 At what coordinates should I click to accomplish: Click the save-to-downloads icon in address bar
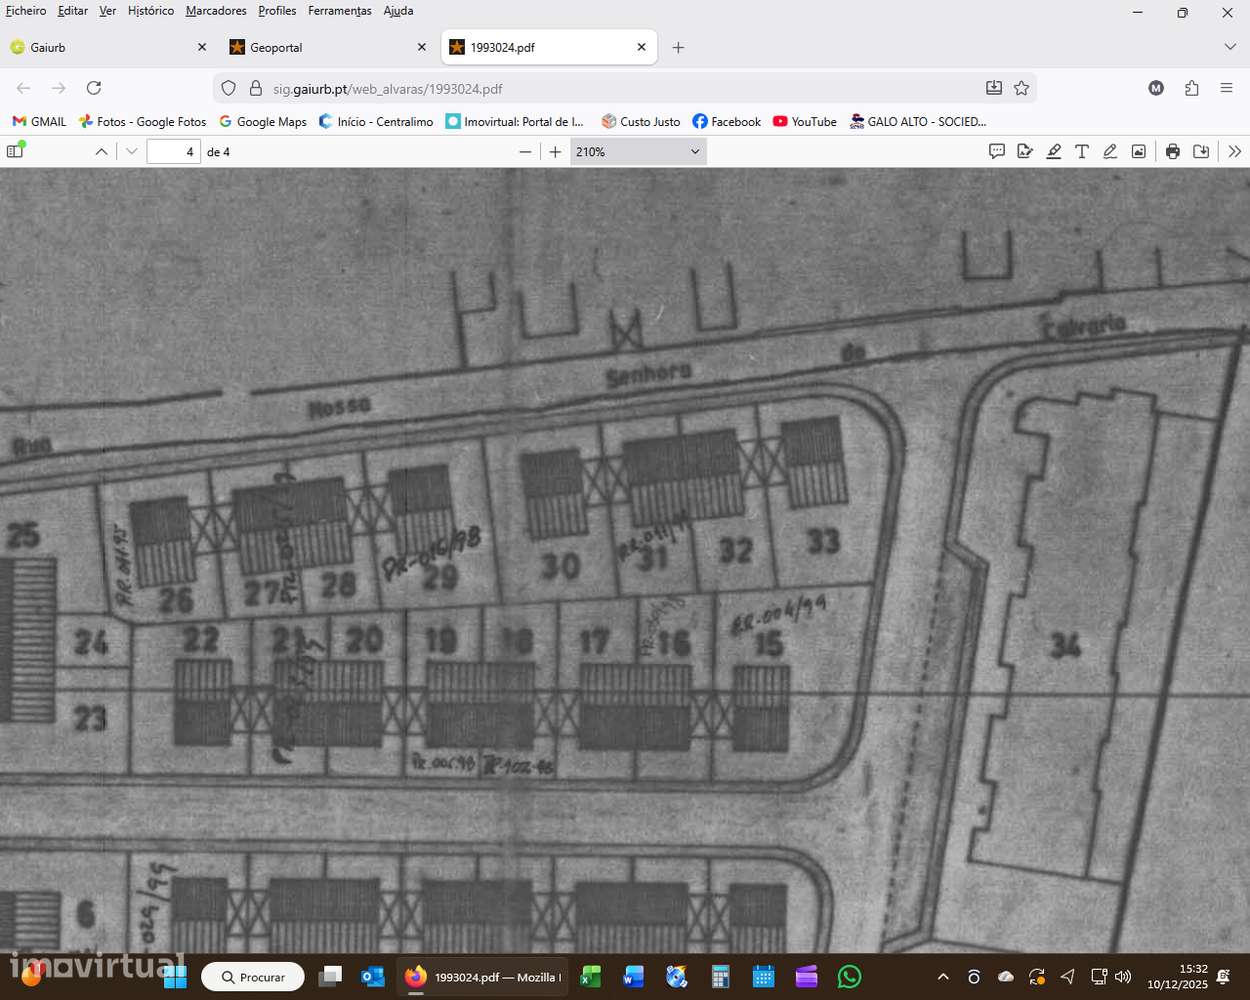coord(994,88)
